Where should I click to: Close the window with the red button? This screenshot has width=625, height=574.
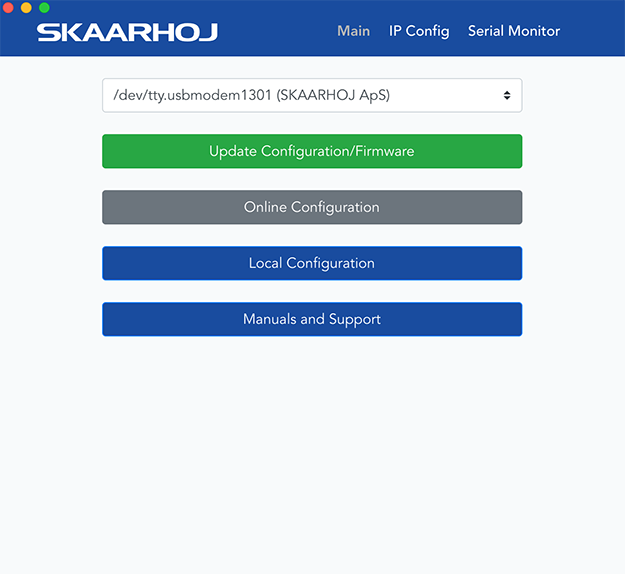(9, 7)
